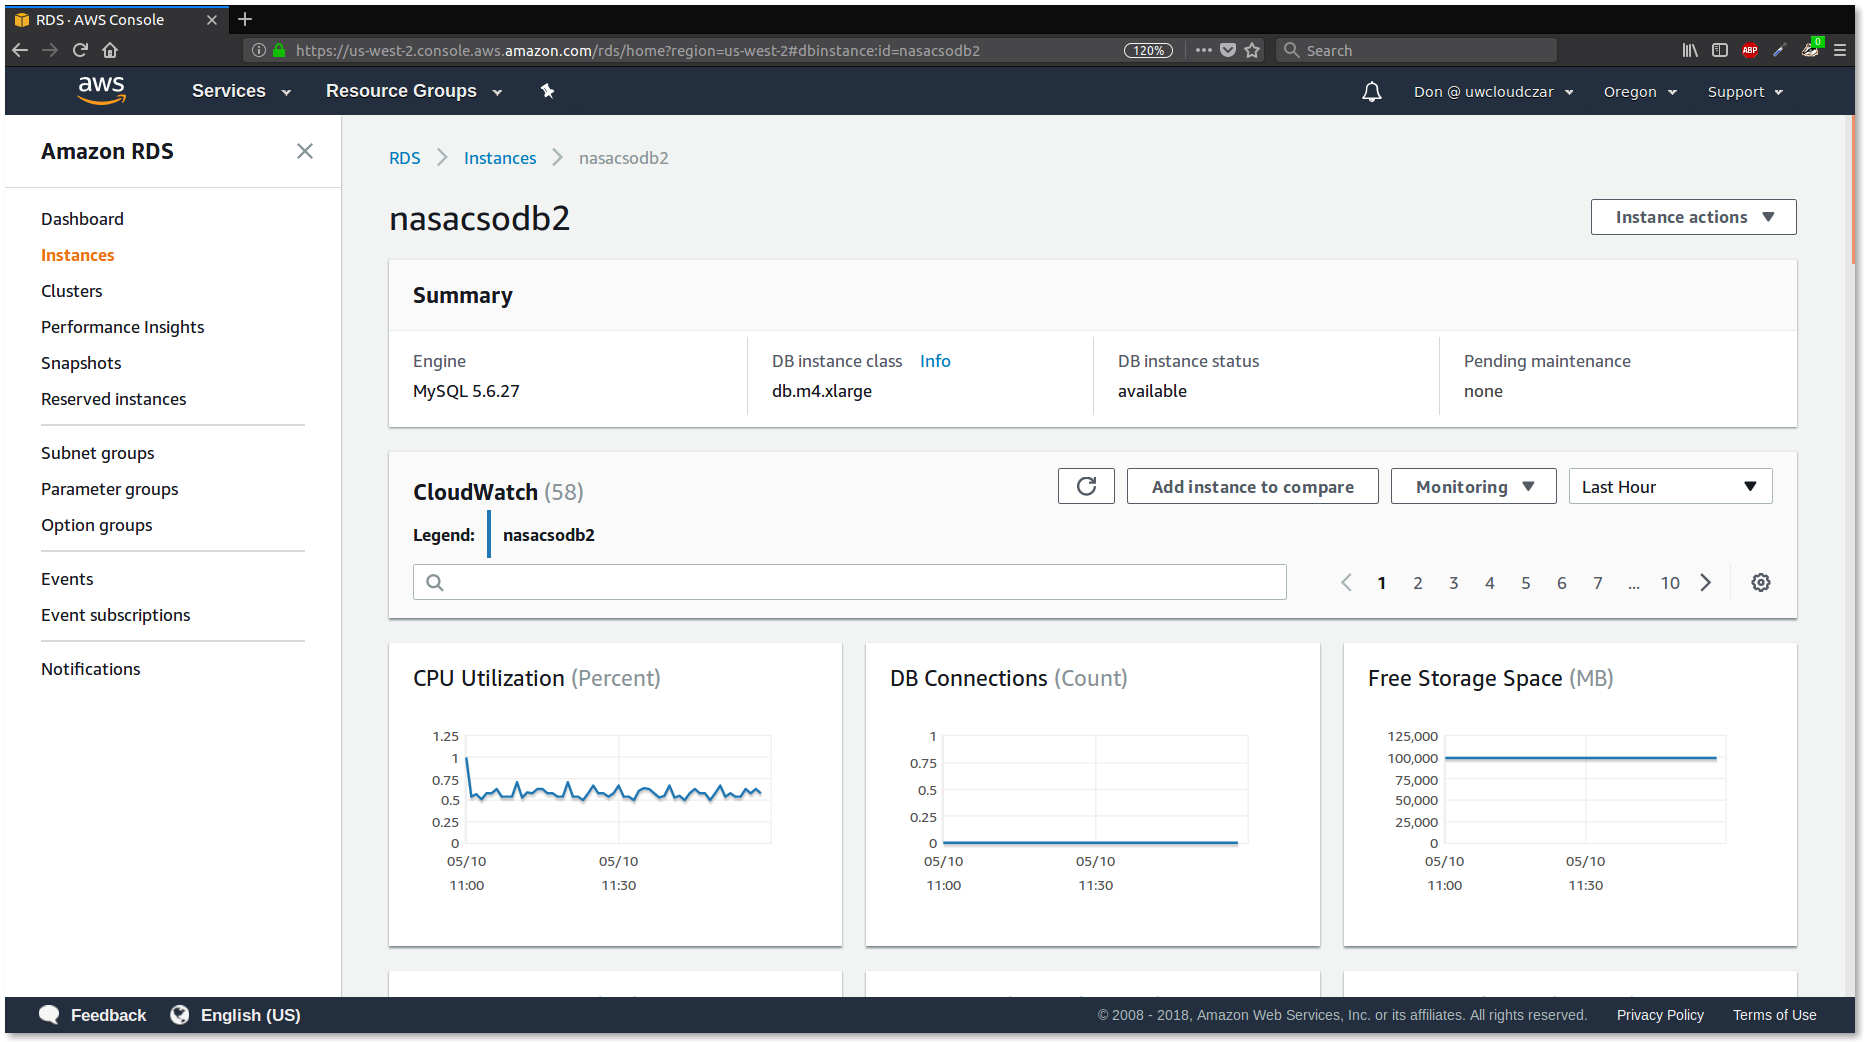Click the AWS logo home icon
Image resolution: width=1864 pixels, height=1042 pixels.
(102, 90)
